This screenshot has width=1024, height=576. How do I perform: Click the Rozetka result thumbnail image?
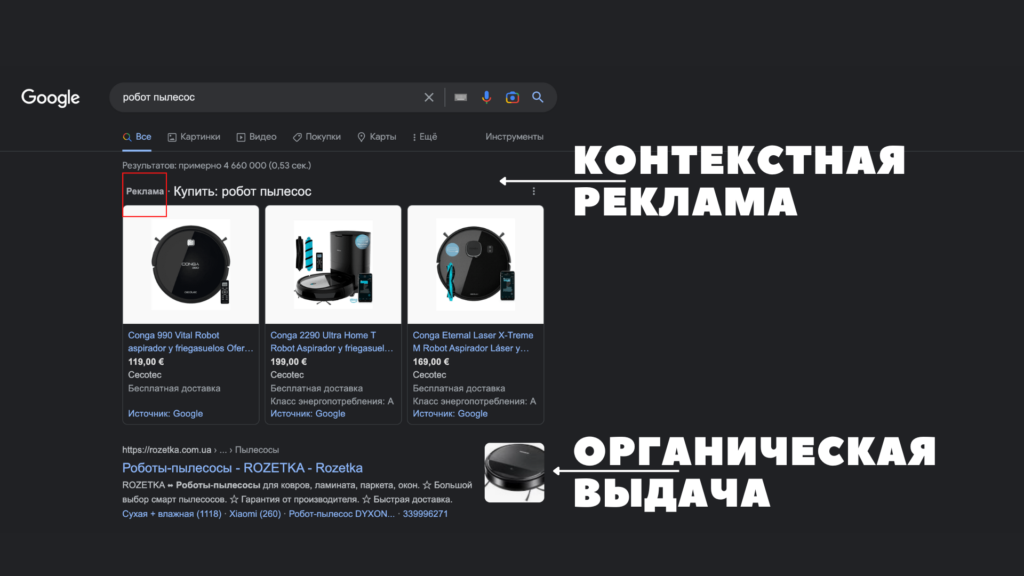515,473
